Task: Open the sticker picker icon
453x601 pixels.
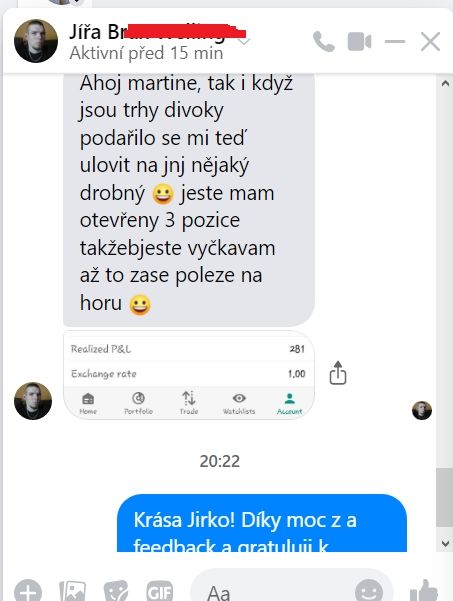Action: click(x=116, y=591)
